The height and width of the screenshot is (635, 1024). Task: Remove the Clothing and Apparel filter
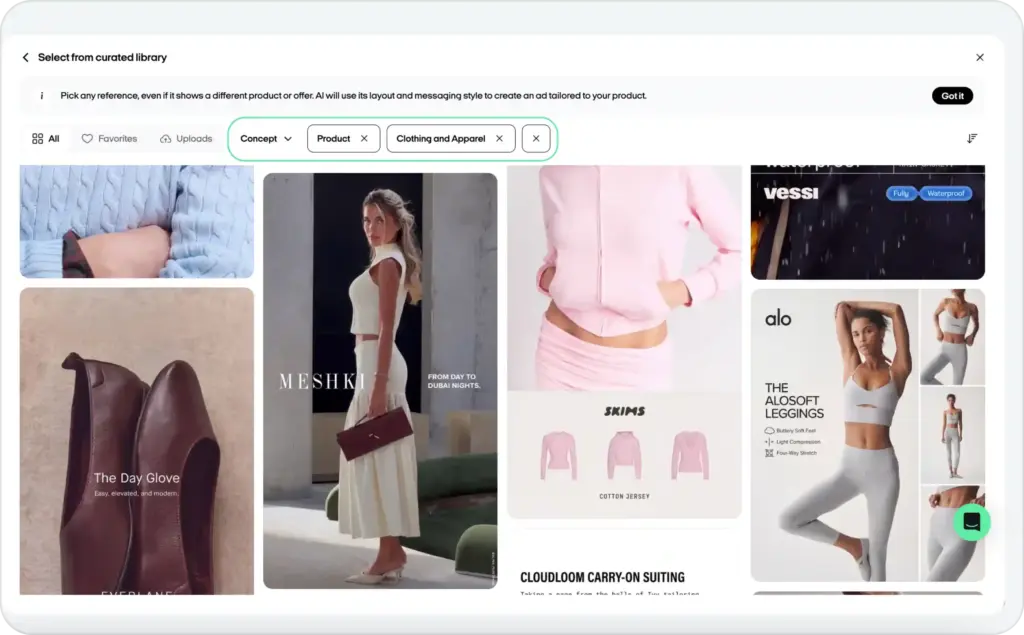[x=500, y=138]
